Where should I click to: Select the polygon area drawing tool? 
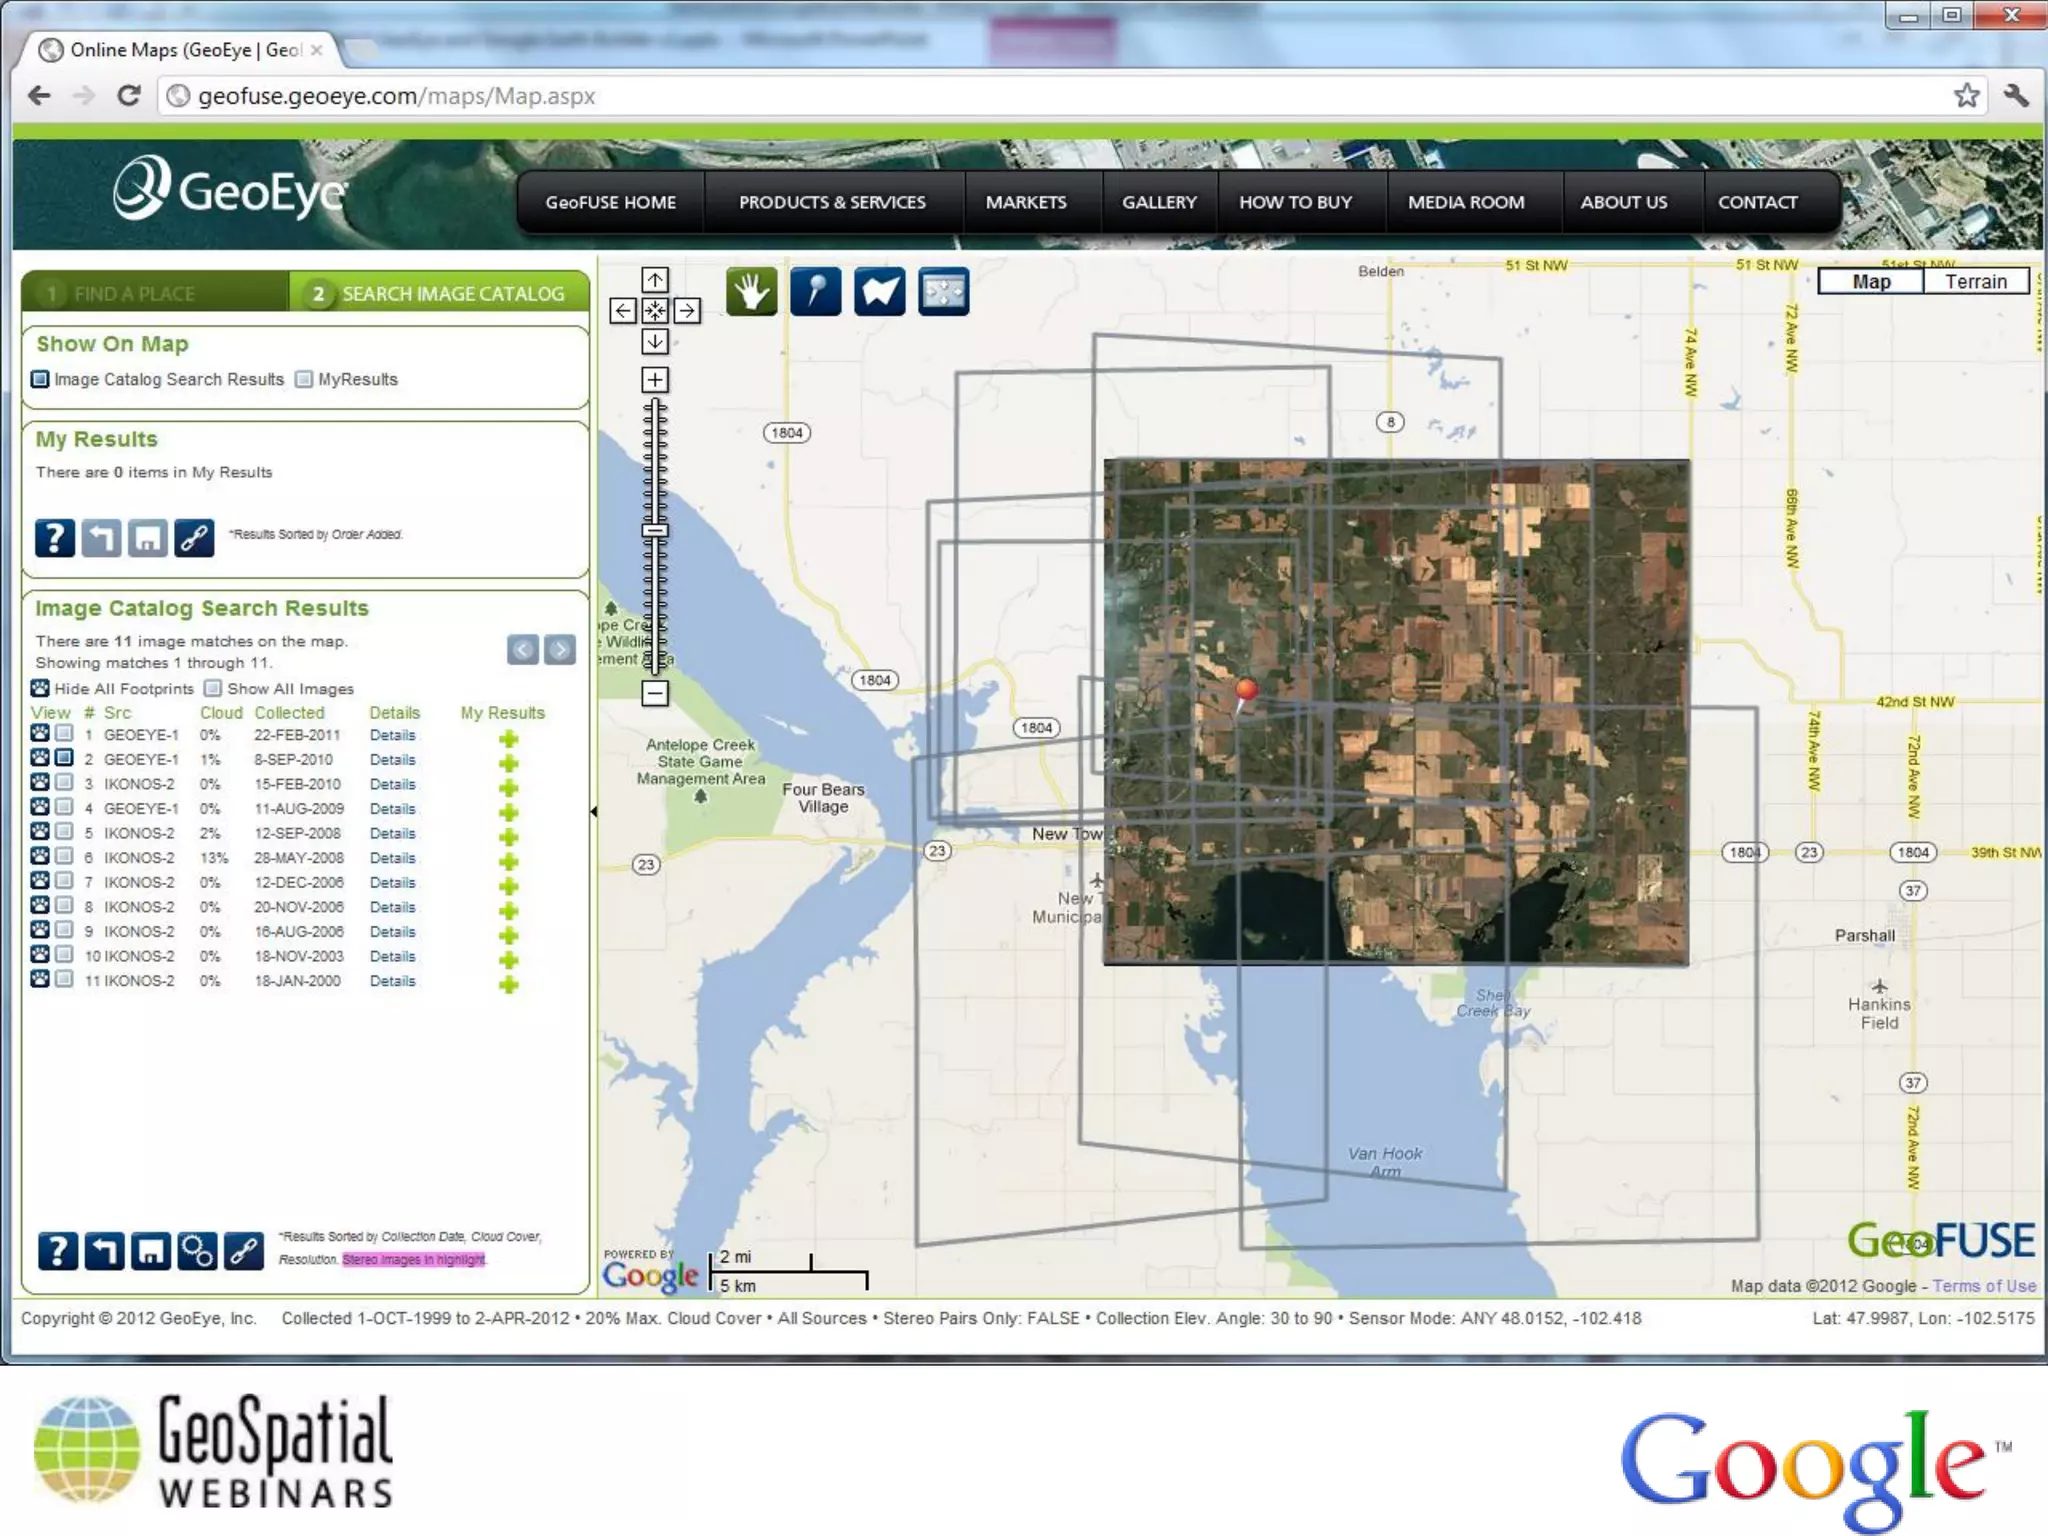879,292
